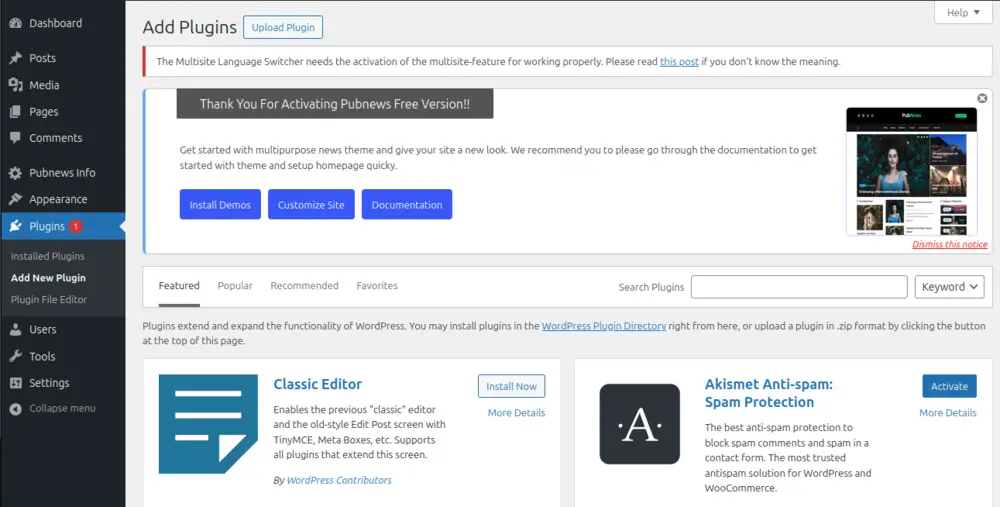Click the Plugins update count badge
Screen dimensions: 1000x507
76,226
